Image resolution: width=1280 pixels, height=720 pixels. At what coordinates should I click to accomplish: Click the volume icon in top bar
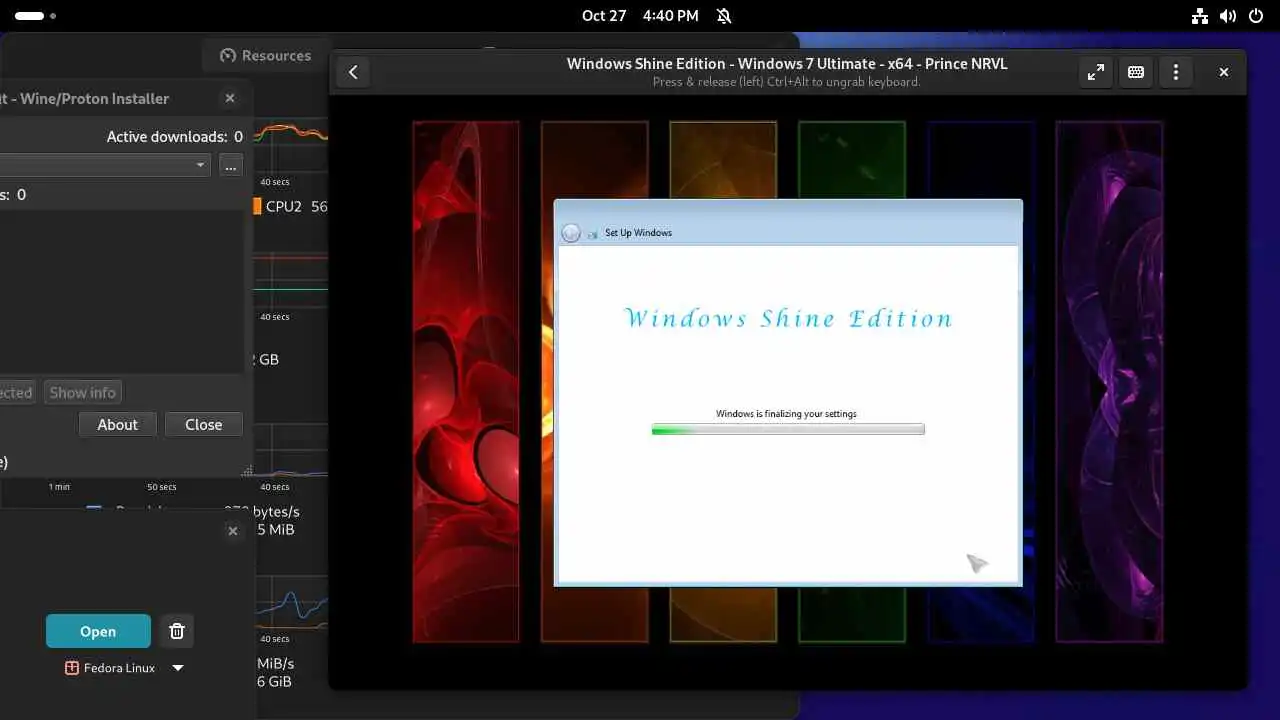coord(1228,16)
